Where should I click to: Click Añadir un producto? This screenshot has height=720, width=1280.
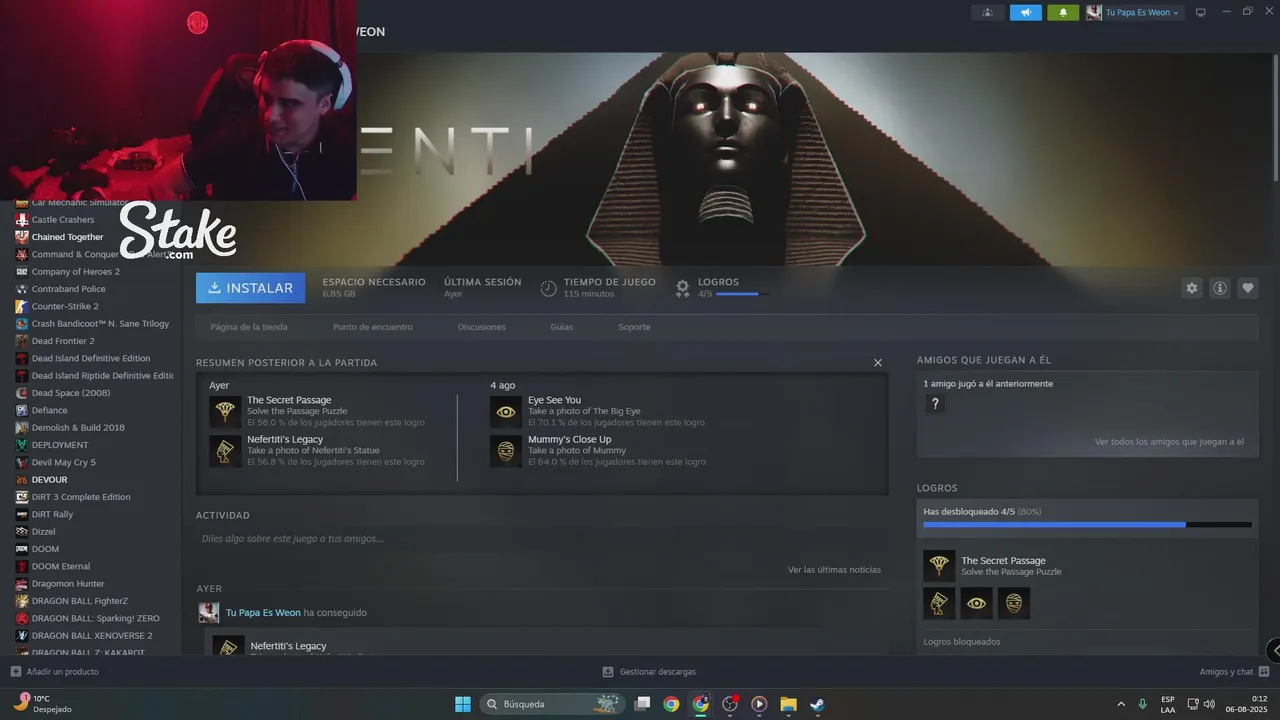(x=62, y=672)
